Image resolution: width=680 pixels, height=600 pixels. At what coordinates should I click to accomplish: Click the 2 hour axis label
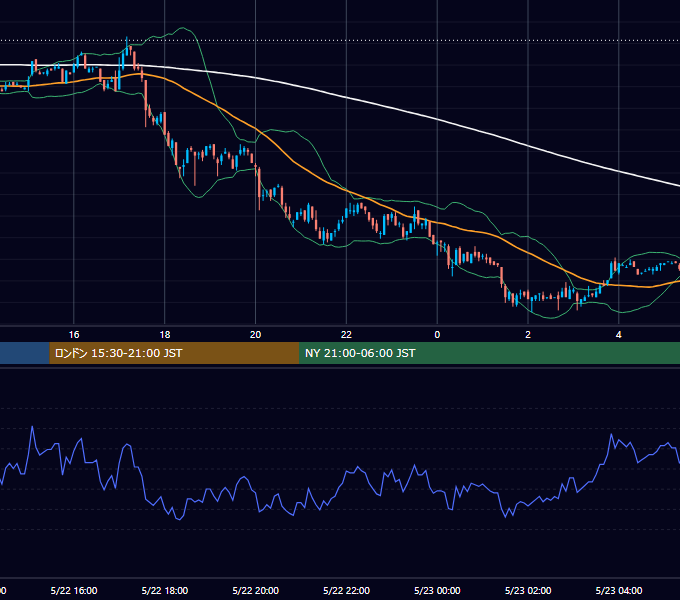tap(528, 335)
